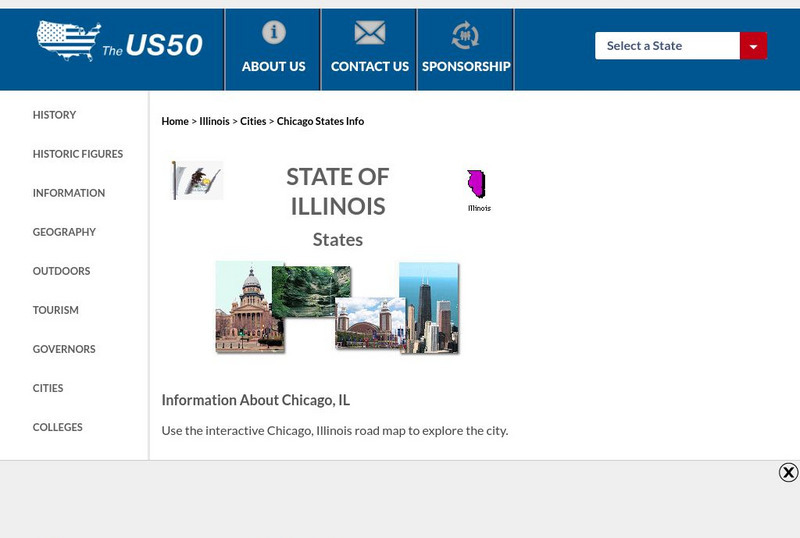The width and height of the screenshot is (800, 538).
Task: Go to Home in the breadcrumb
Action: coord(175,121)
